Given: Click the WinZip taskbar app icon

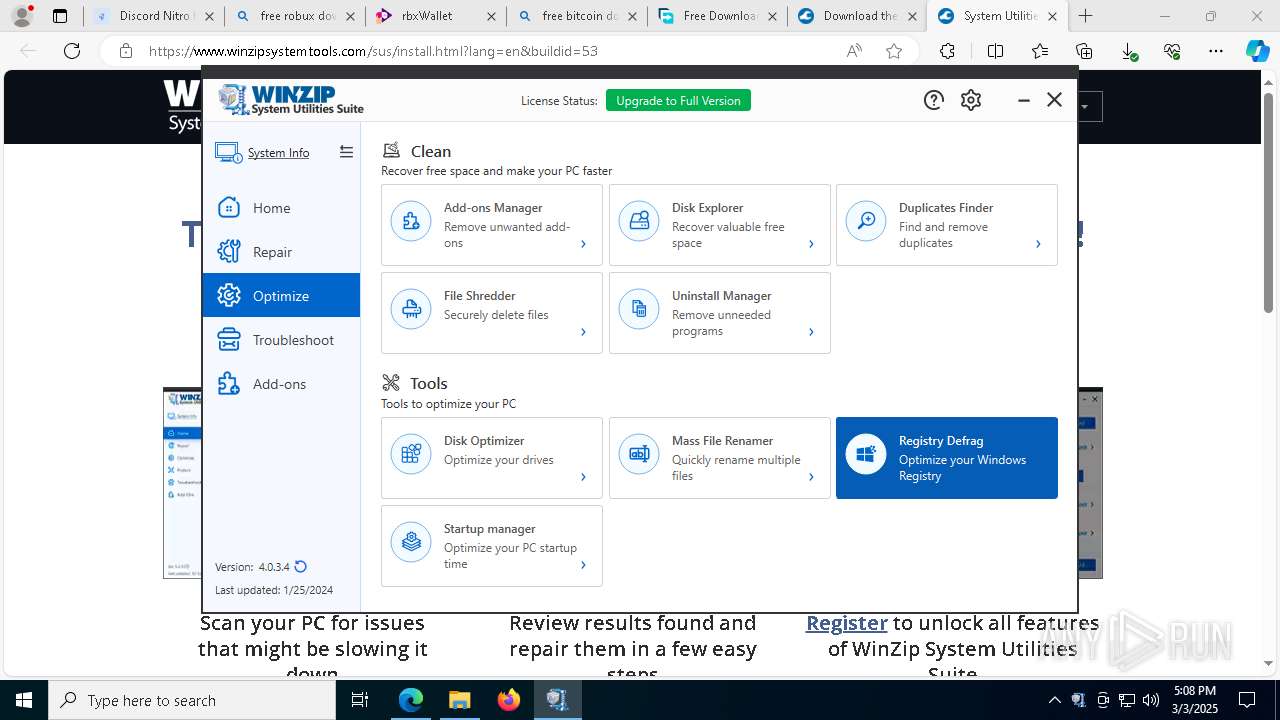Looking at the screenshot, I should 557,700.
